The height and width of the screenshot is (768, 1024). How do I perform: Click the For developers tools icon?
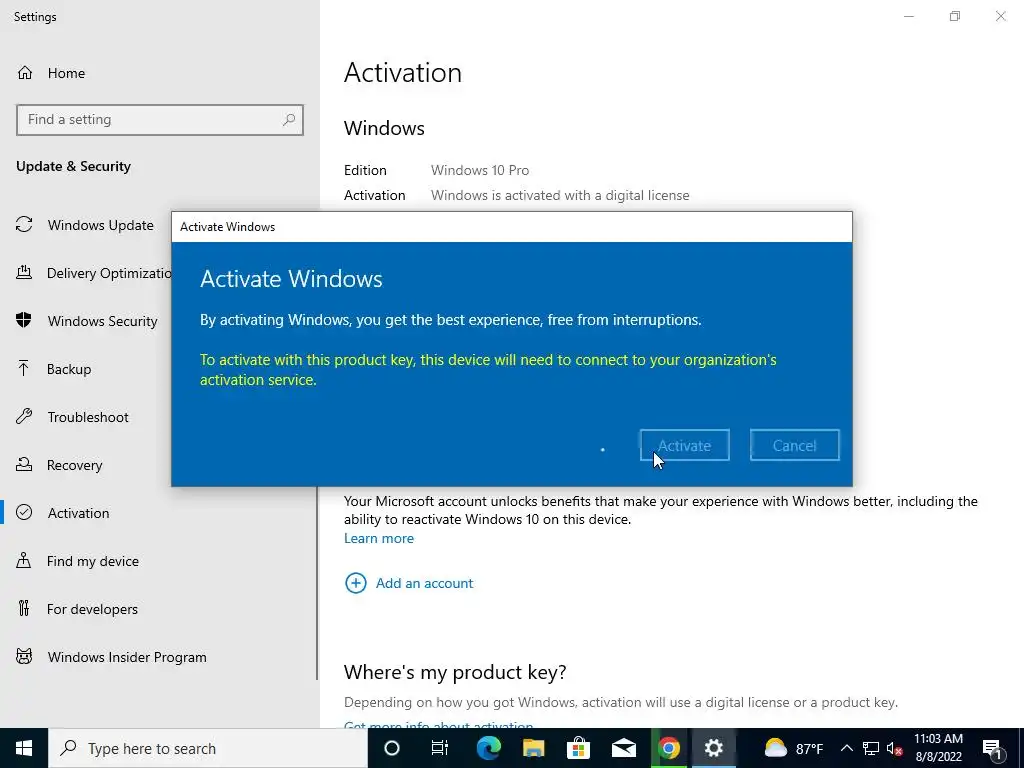(x=24, y=609)
